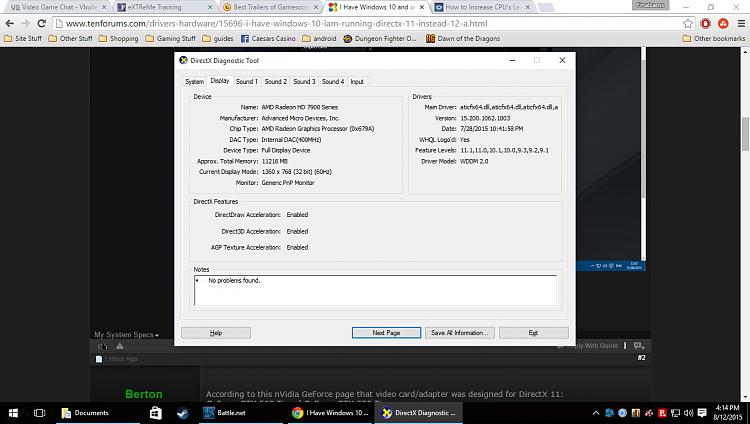Click Save All Information button
Image resolution: width=750 pixels, height=424 pixels.
coord(459,333)
